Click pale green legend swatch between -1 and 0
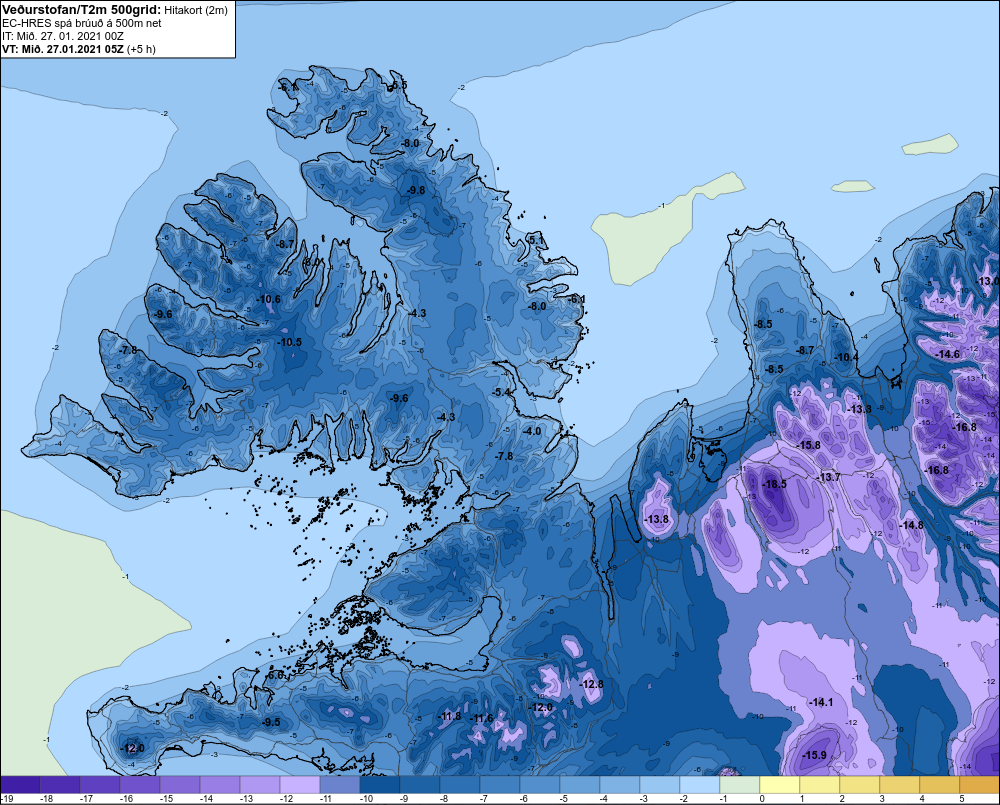1000x805 pixels. click(x=739, y=785)
